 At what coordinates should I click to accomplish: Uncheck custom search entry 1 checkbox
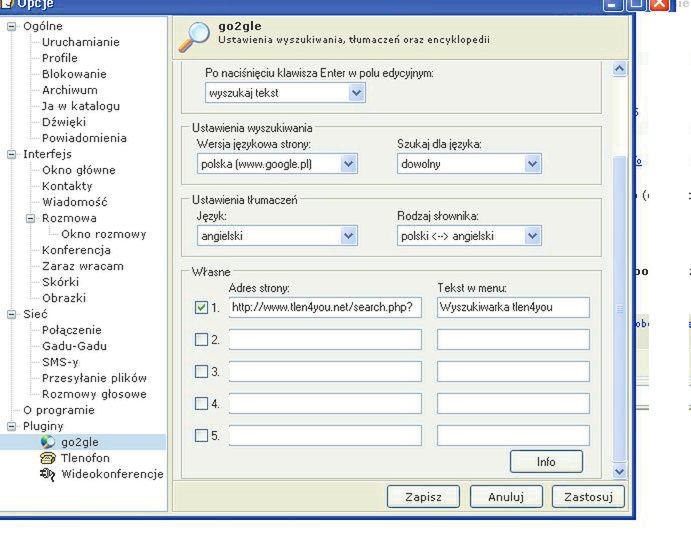(201, 307)
